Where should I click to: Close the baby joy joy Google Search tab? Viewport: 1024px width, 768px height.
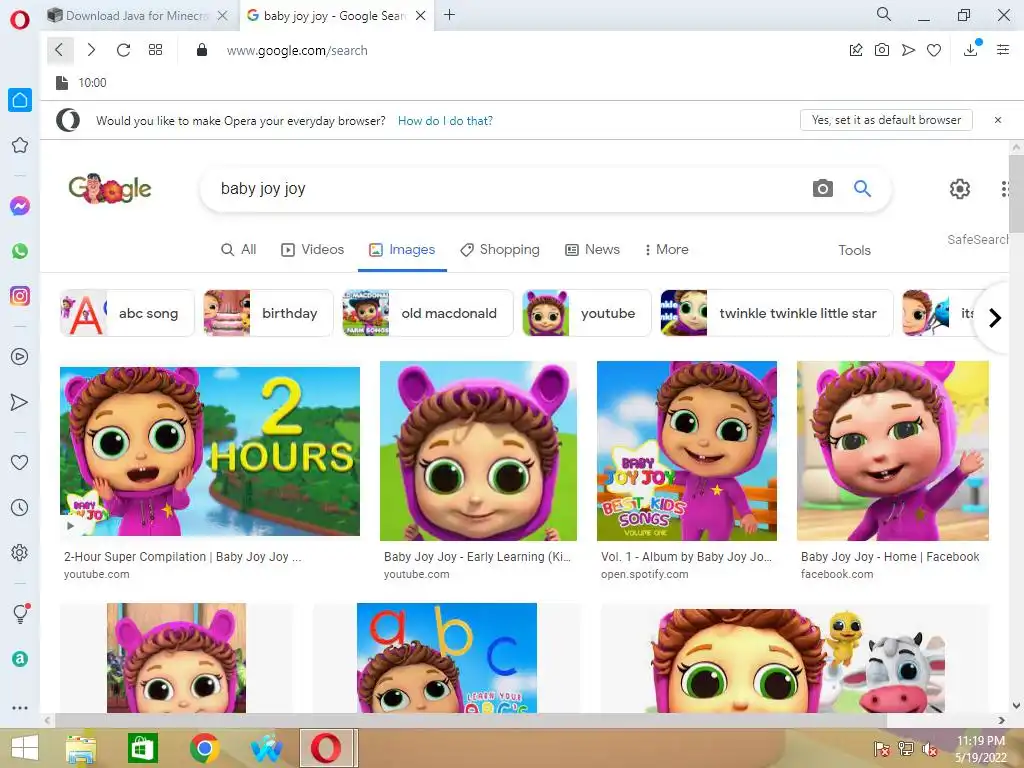421,16
